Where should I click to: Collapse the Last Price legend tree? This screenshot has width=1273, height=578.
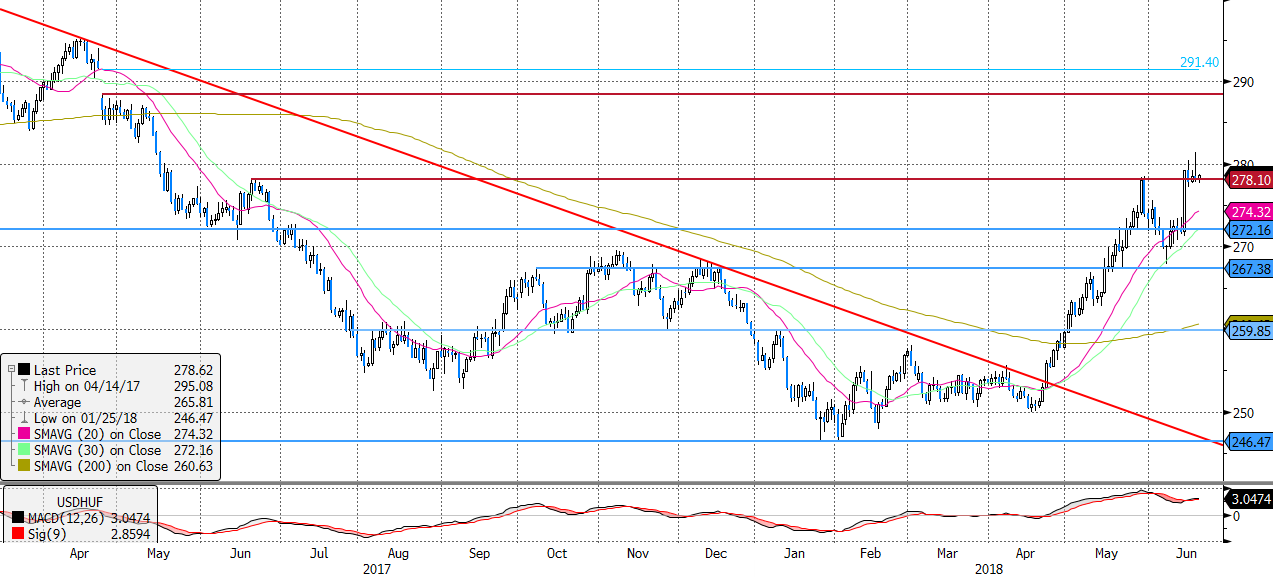click(x=10, y=370)
